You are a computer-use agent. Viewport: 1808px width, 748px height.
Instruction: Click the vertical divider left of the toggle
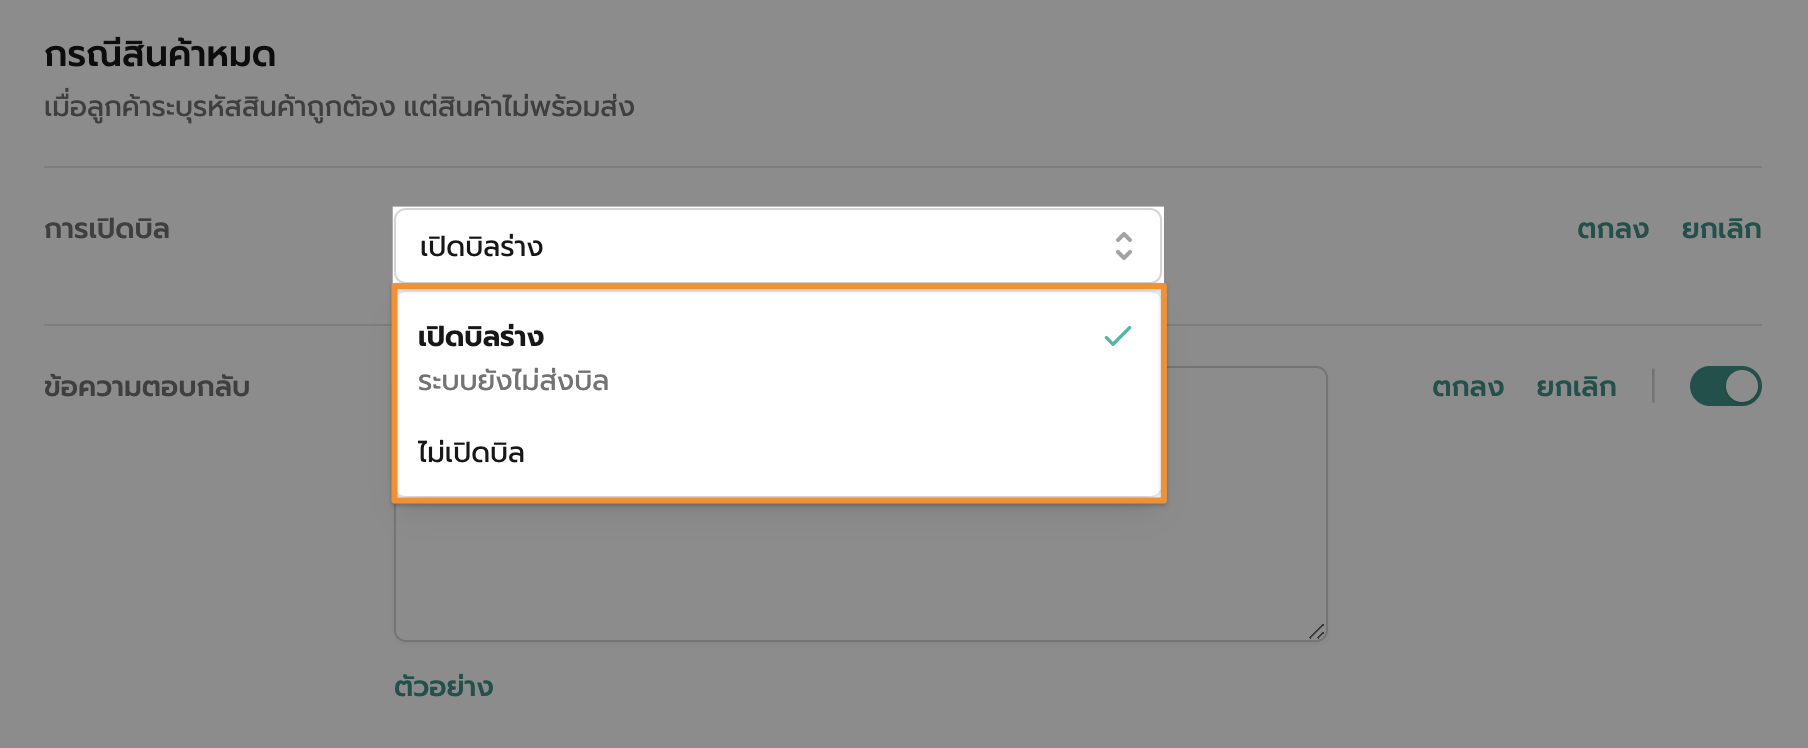[1653, 387]
